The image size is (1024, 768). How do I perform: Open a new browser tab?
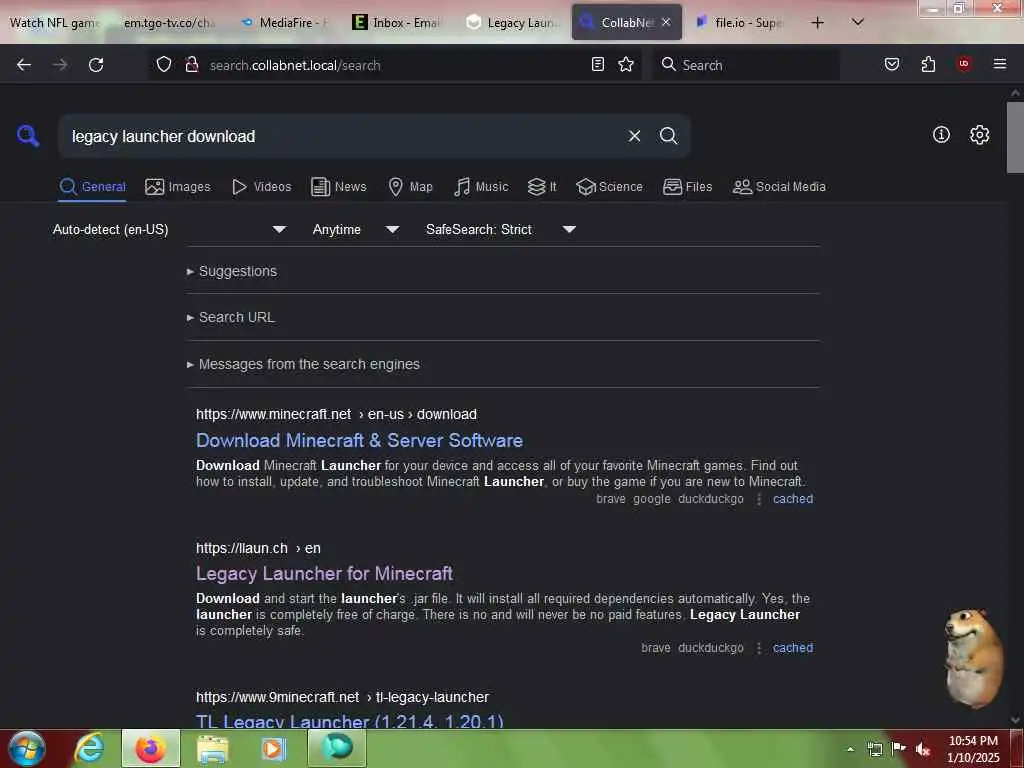[817, 23]
